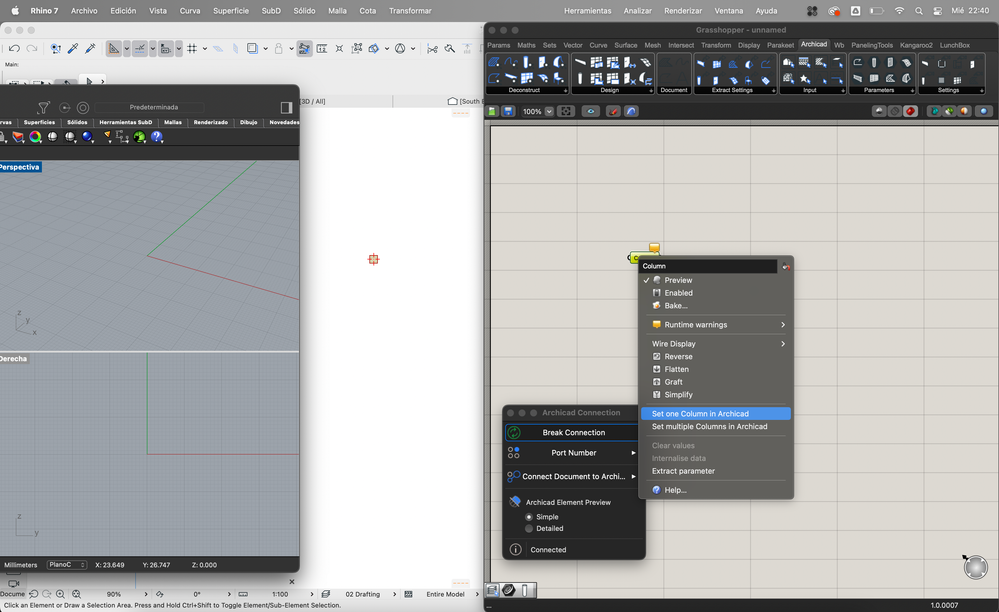Save the Grasshopper document with the disk icon
The height and width of the screenshot is (612, 999).
508,111
